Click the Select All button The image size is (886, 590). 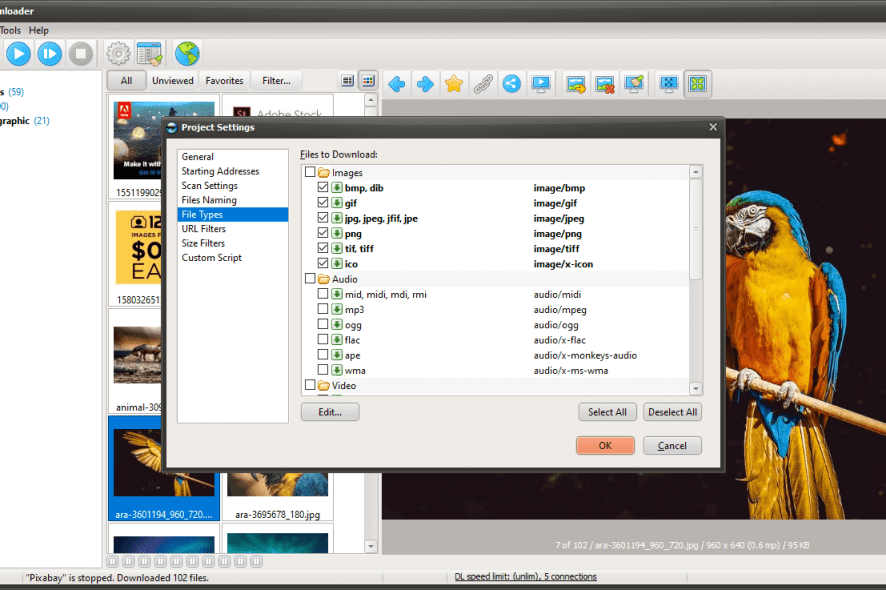607,412
